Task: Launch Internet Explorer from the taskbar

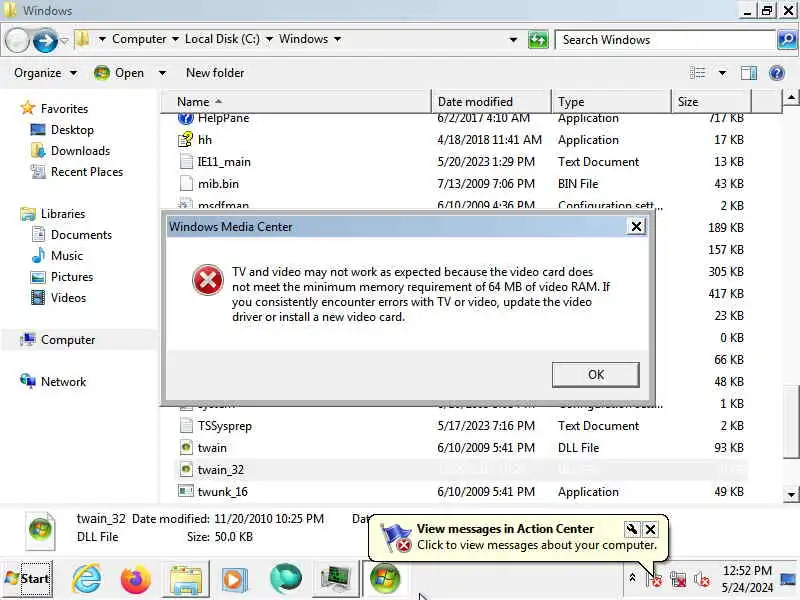Action: coord(87,579)
